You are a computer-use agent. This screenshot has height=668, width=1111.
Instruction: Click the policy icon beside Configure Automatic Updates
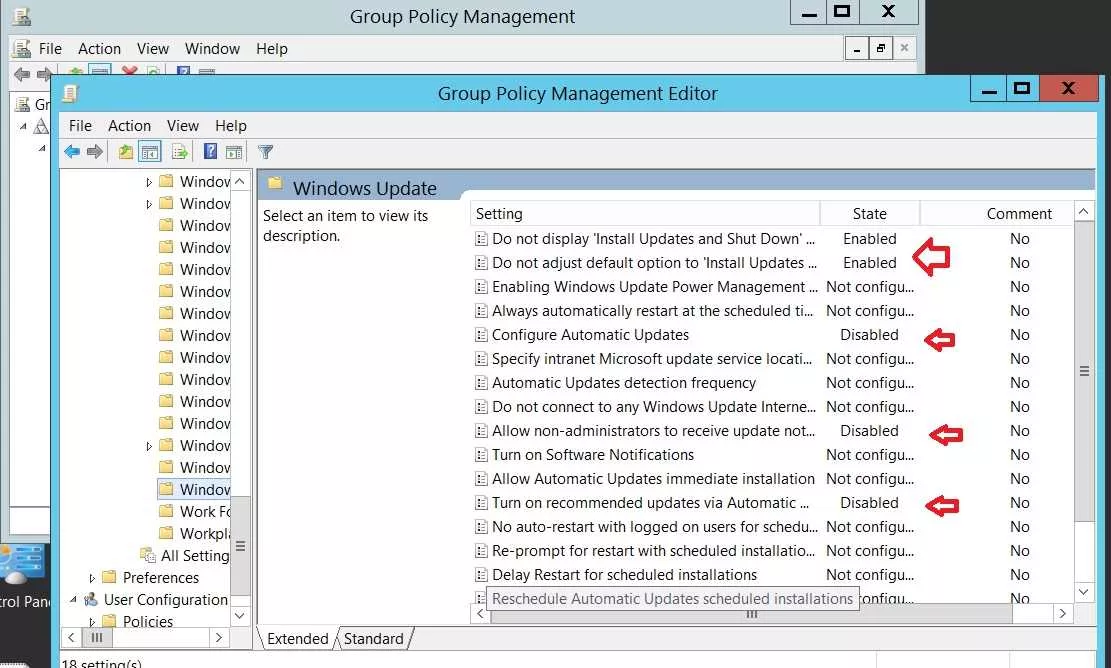click(x=481, y=335)
